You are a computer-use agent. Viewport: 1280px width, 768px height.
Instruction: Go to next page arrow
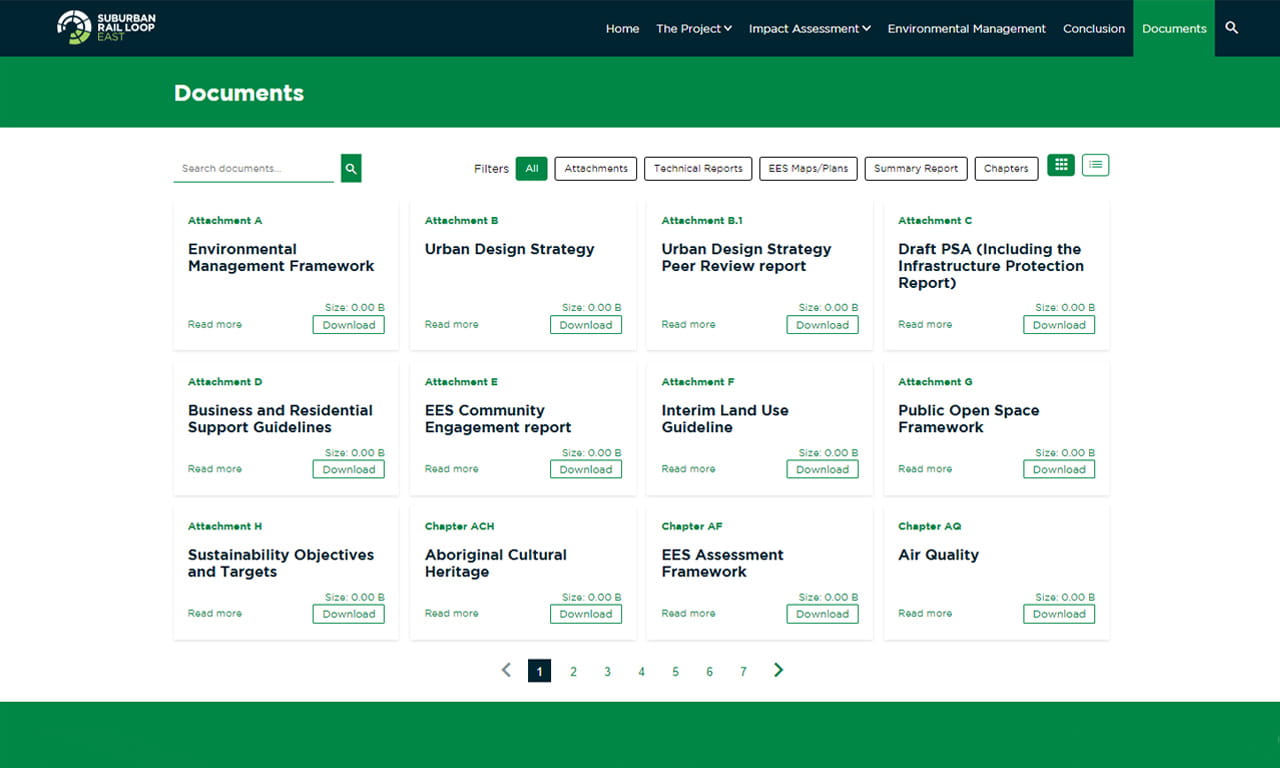click(x=778, y=670)
